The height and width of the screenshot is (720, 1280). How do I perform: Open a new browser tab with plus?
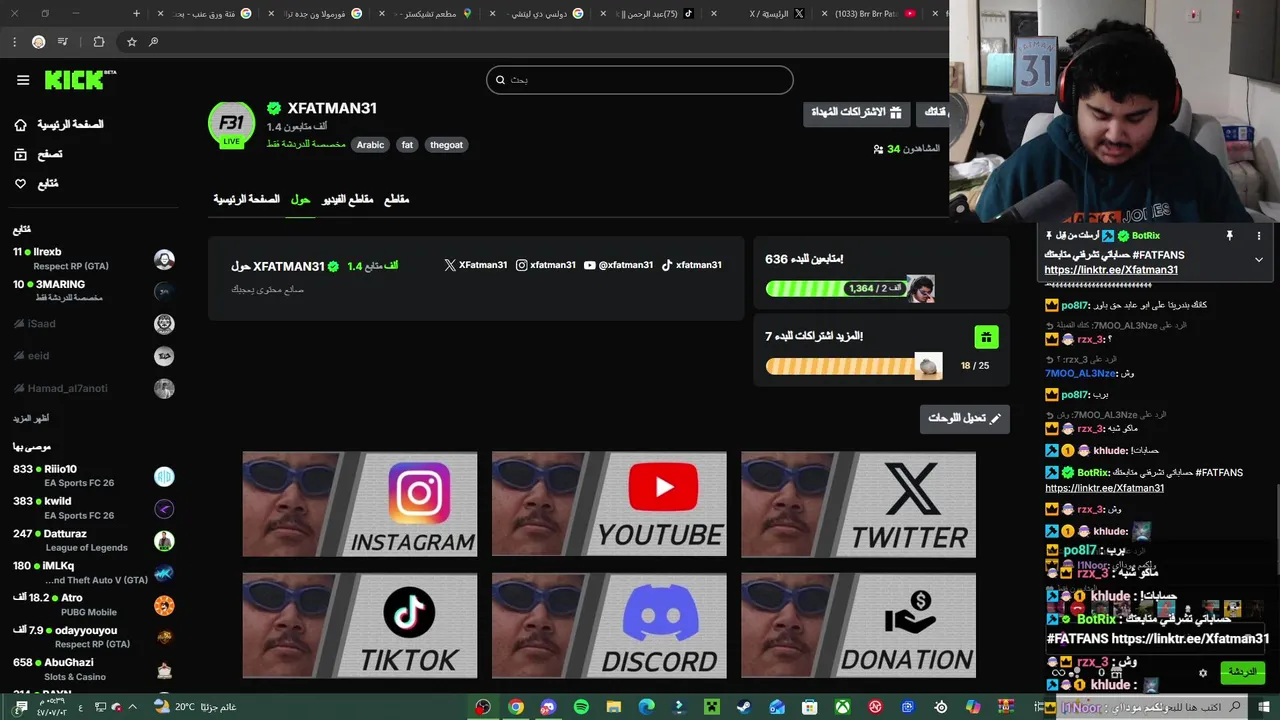[x=137, y=14]
